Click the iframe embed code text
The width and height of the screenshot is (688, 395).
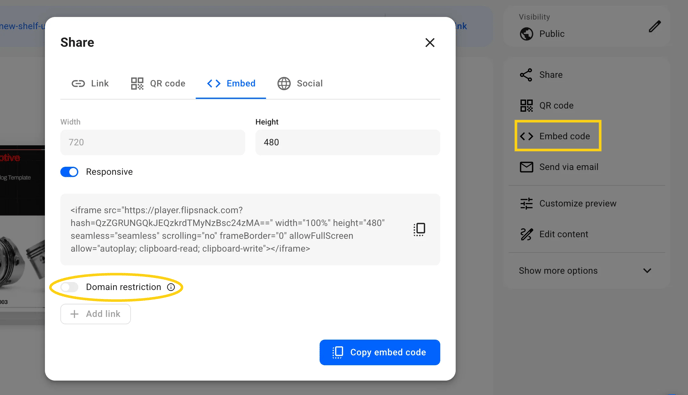[x=227, y=229]
